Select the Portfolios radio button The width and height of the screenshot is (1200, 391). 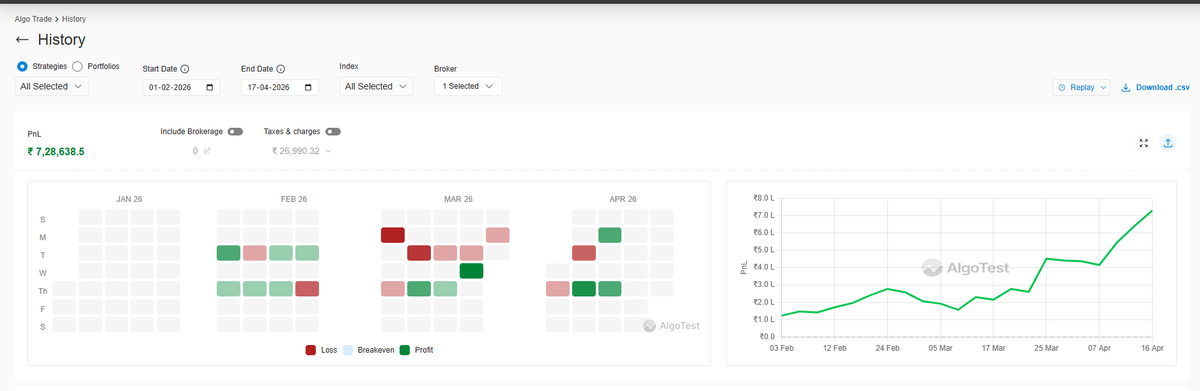(77, 66)
